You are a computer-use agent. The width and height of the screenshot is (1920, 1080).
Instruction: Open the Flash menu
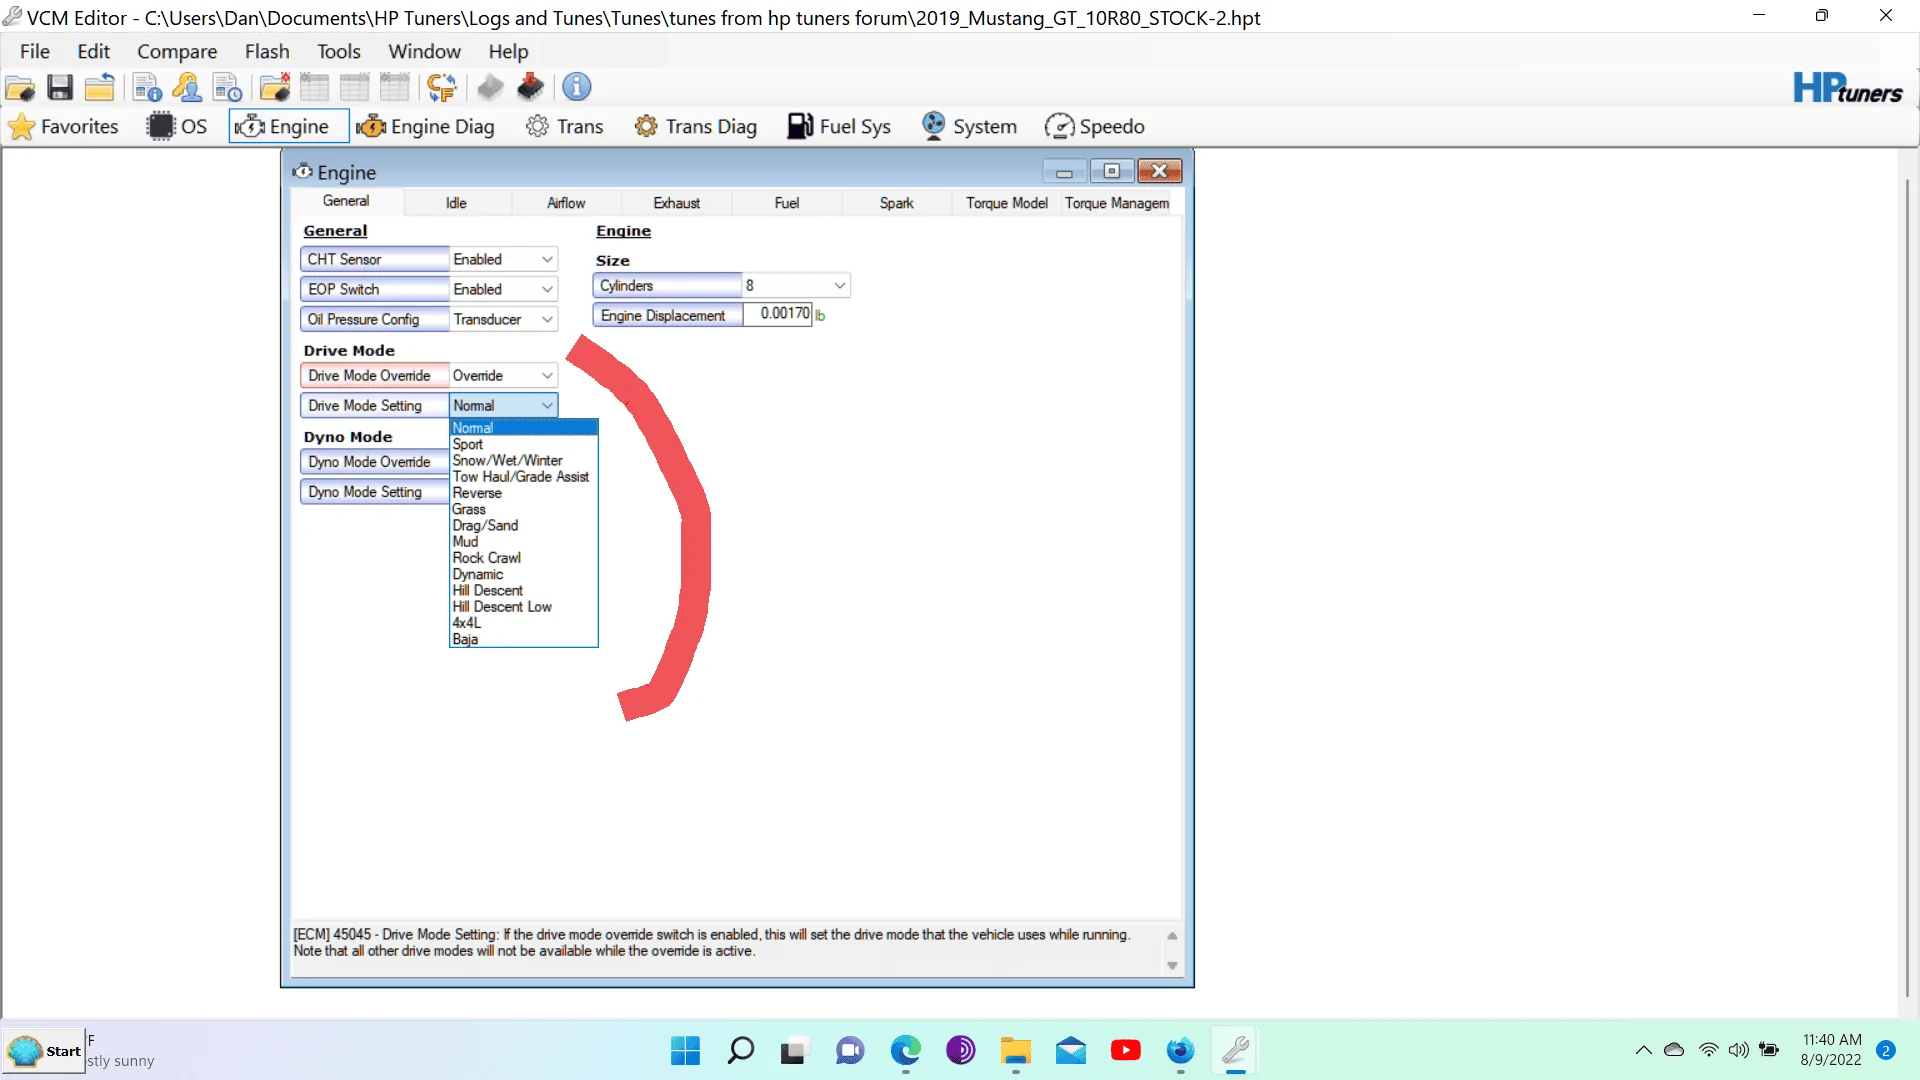coord(267,51)
